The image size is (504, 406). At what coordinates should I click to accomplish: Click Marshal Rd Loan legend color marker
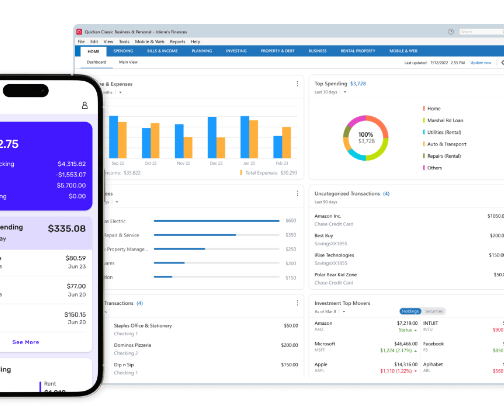tap(424, 120)
